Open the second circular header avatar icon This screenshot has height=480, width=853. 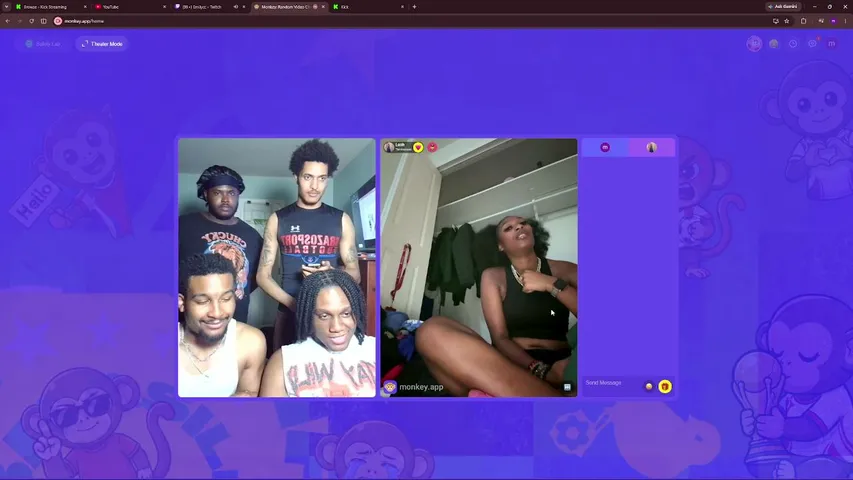774,44
